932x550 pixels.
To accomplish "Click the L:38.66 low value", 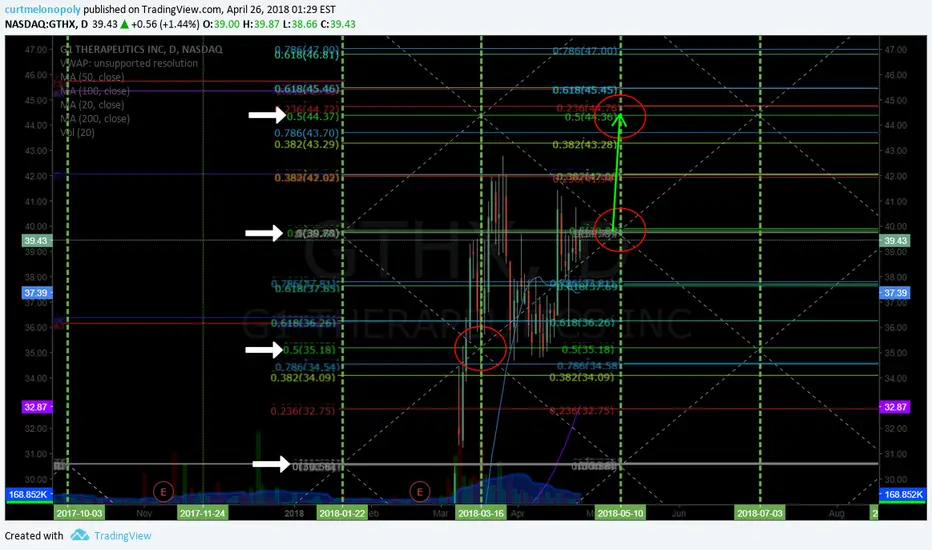I will (300, 24).
